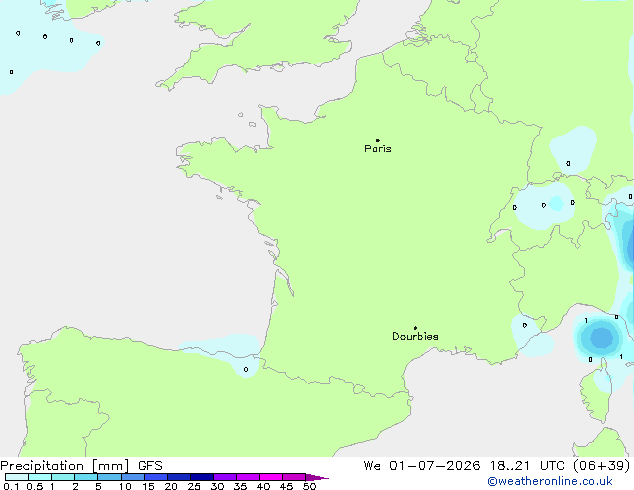
Task: Click the 'Precipitation [mm] GFS' title text
Action: tap(81, 466)
